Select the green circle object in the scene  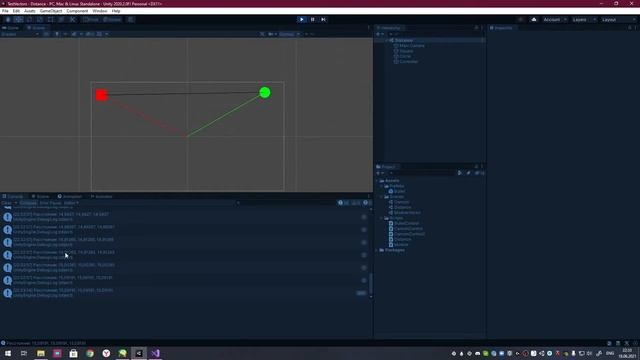coord(265,93)
